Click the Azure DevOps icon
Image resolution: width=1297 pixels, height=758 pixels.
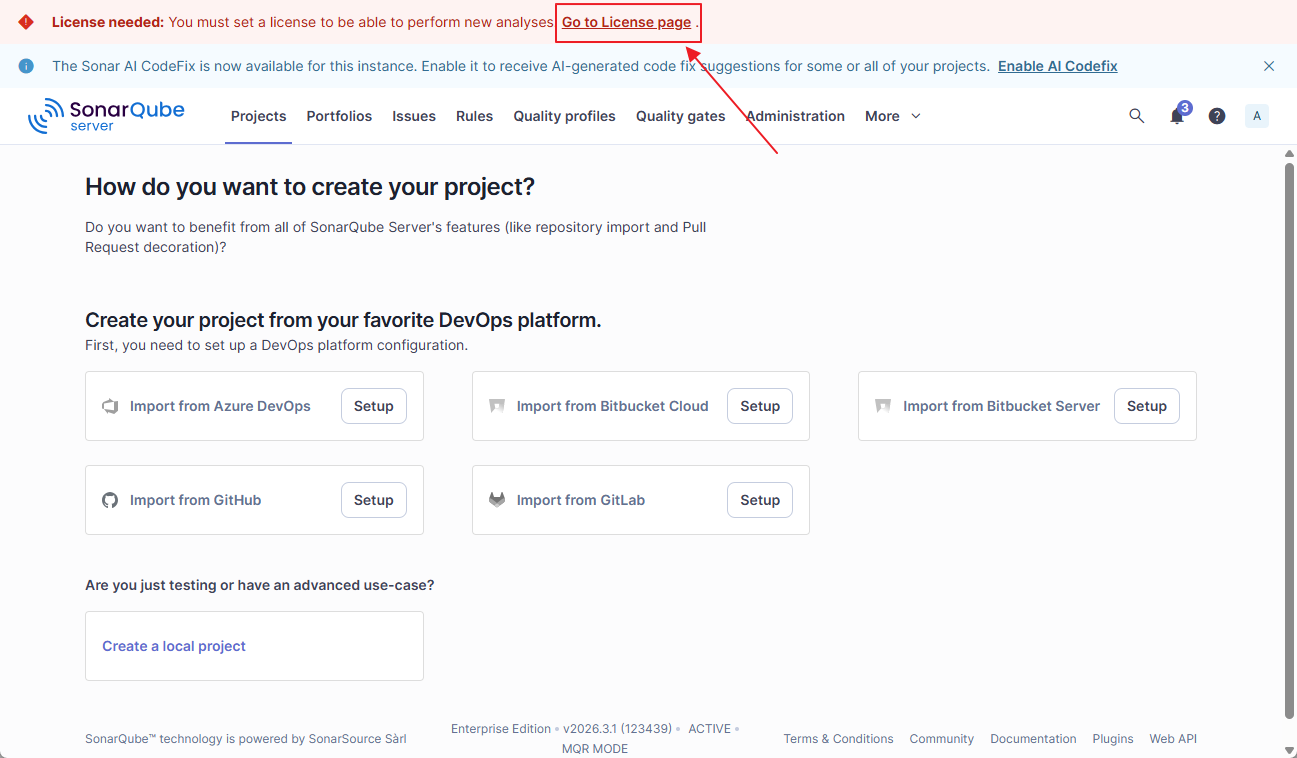pyautogui.click(x=110, y=406)
